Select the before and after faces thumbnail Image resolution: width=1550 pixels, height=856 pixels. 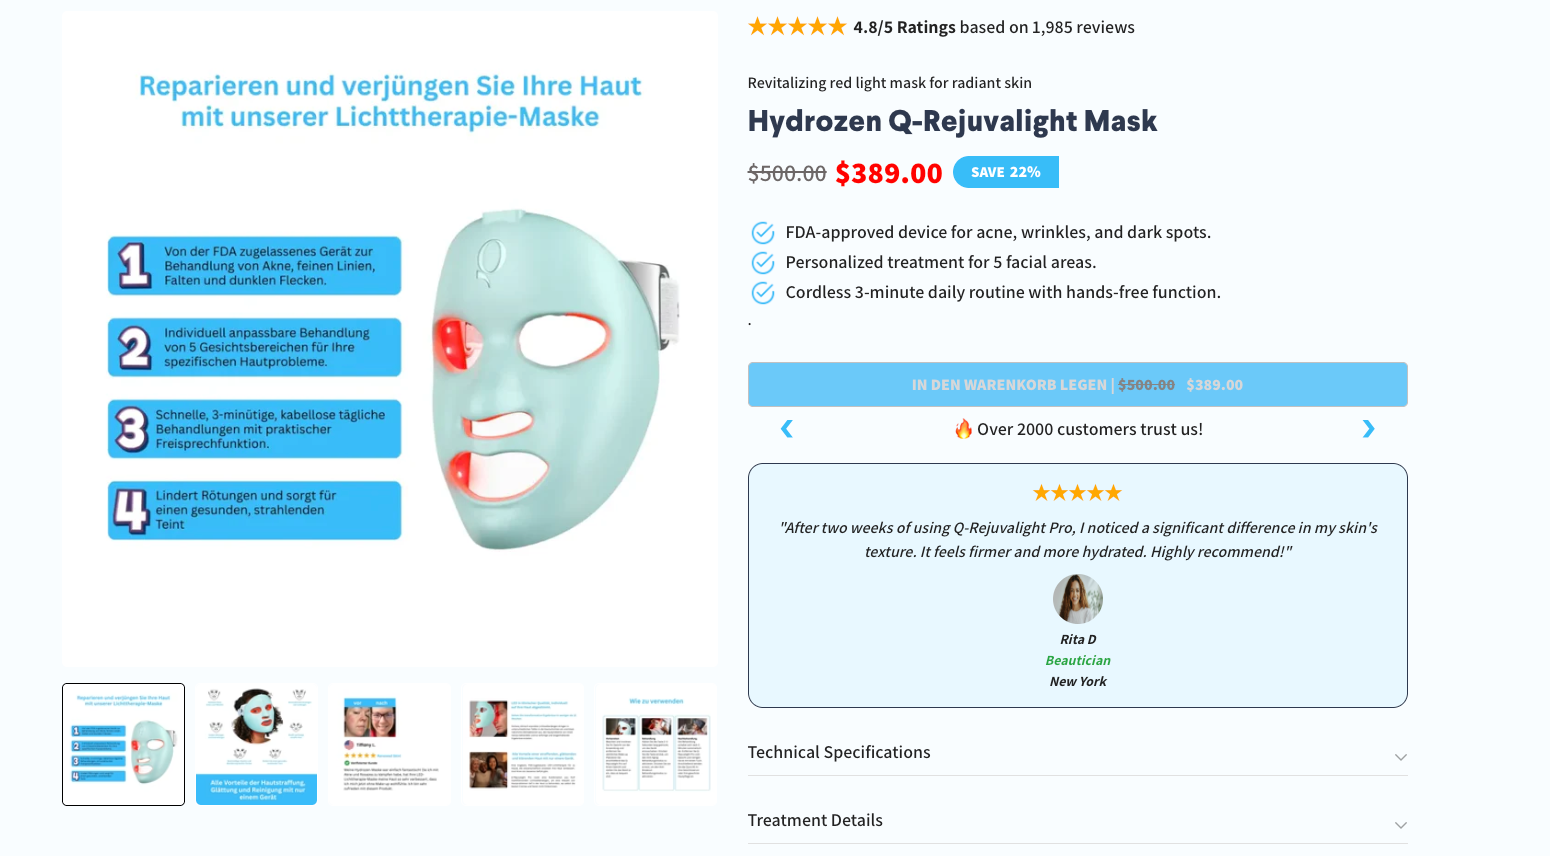click(389, 744)
